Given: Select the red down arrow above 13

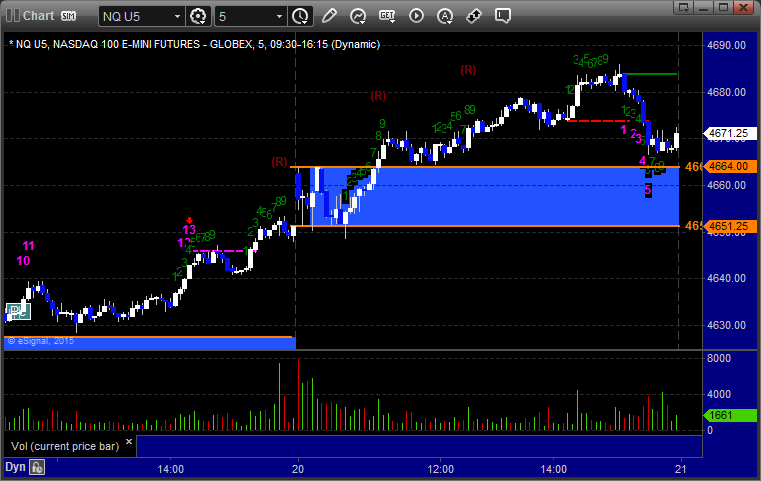Looking at the screenshot, I should click(x=189, y=220).
